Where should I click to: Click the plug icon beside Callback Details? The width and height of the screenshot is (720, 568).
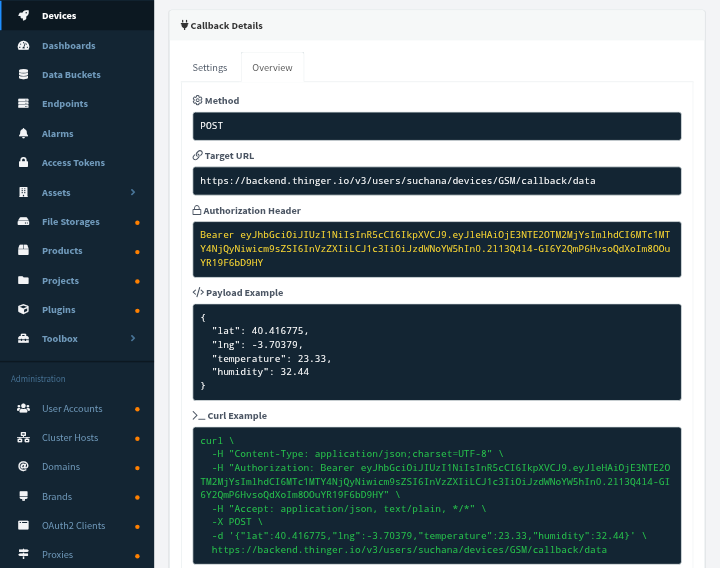coord(185,25)
